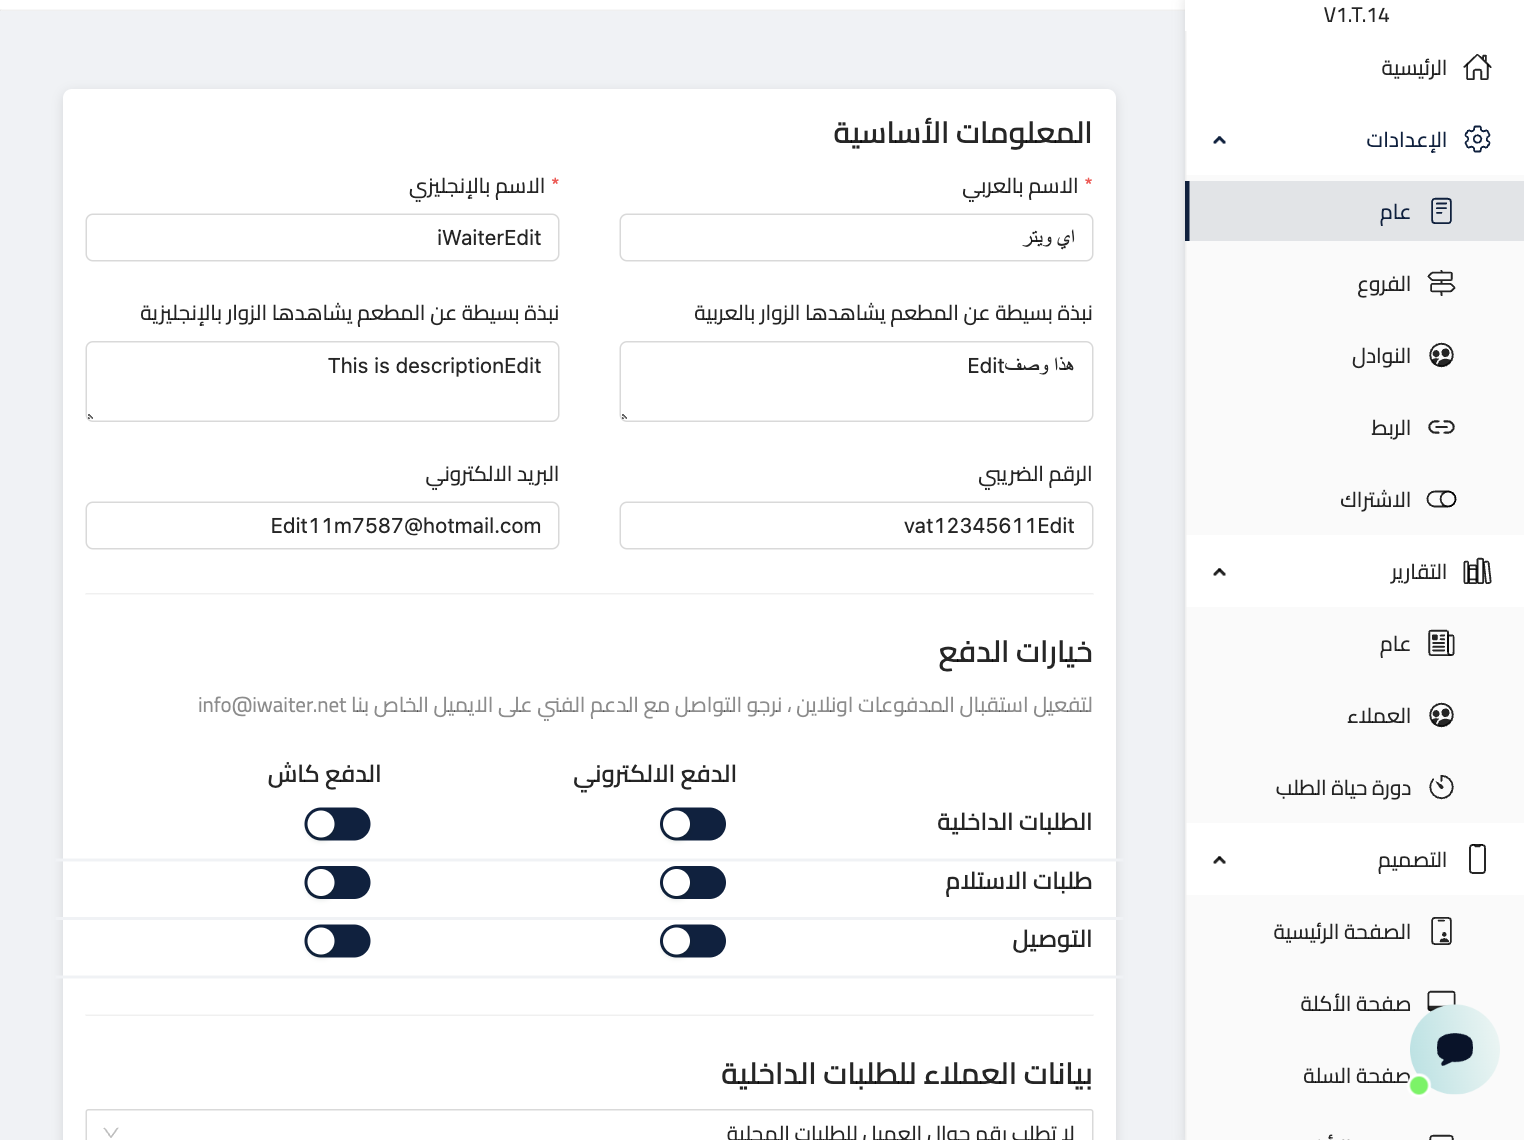Collapse the الإعدادات section chevron
This screenshot has height=1140, width=1524.
tap(1219, 140)
